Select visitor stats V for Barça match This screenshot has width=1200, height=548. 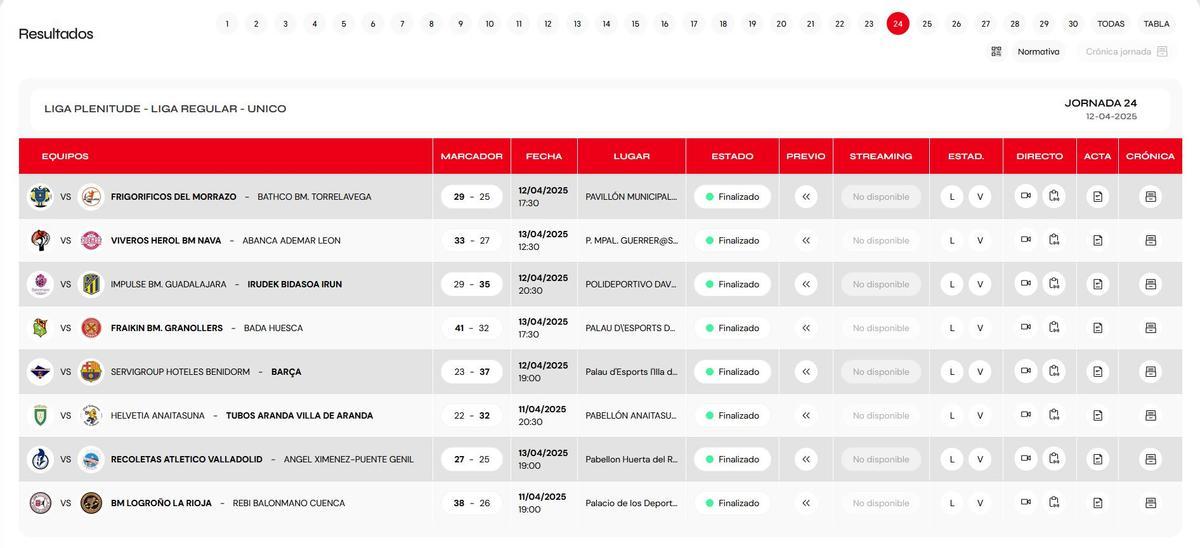[x=980, y=372]
